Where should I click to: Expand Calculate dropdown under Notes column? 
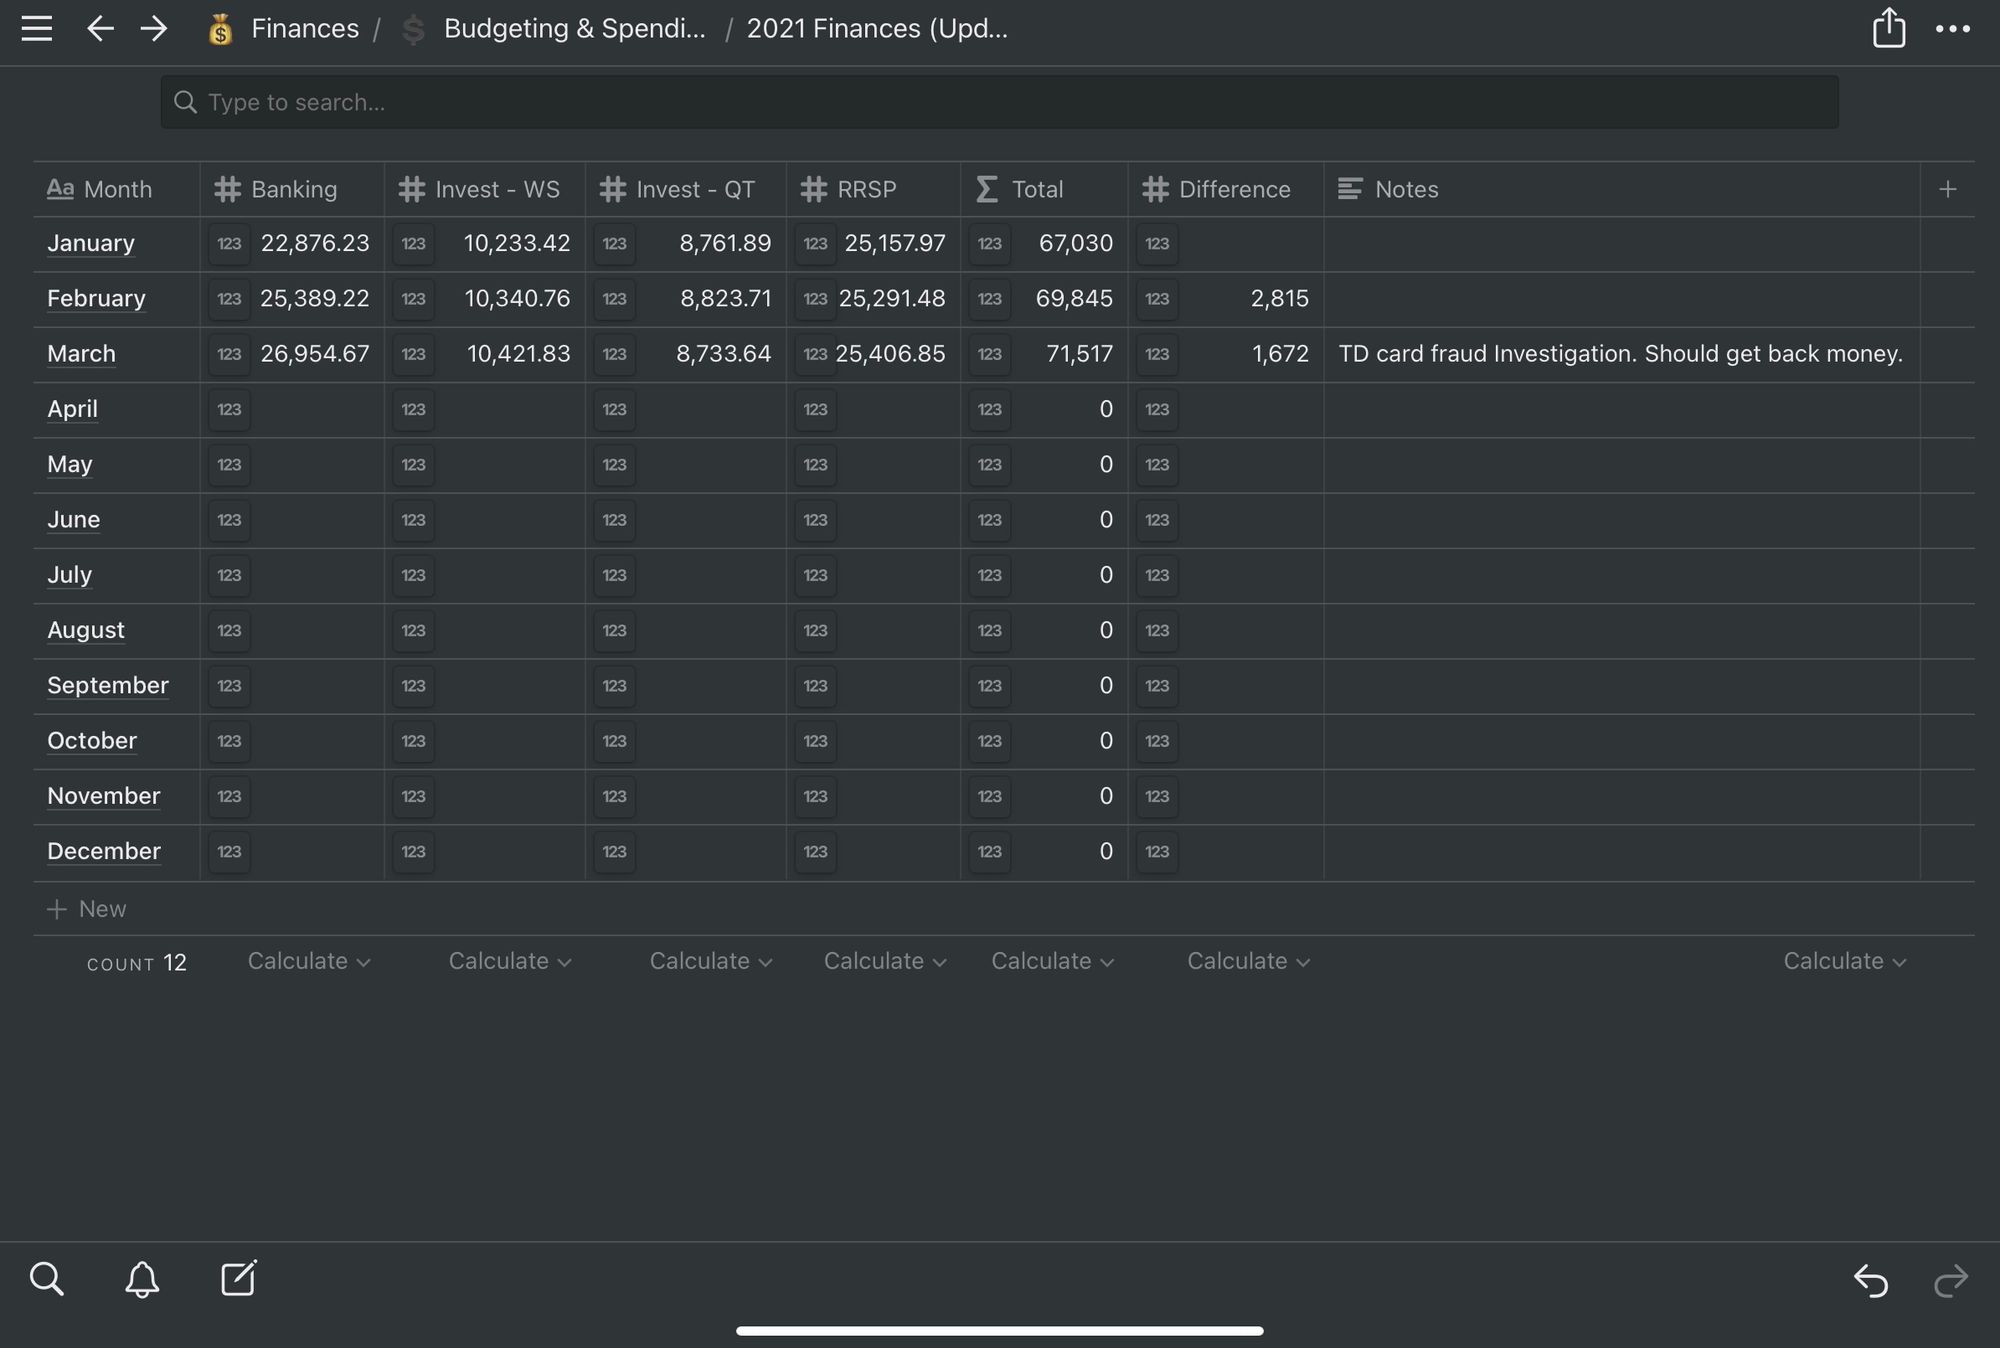tap(1844, 961)
